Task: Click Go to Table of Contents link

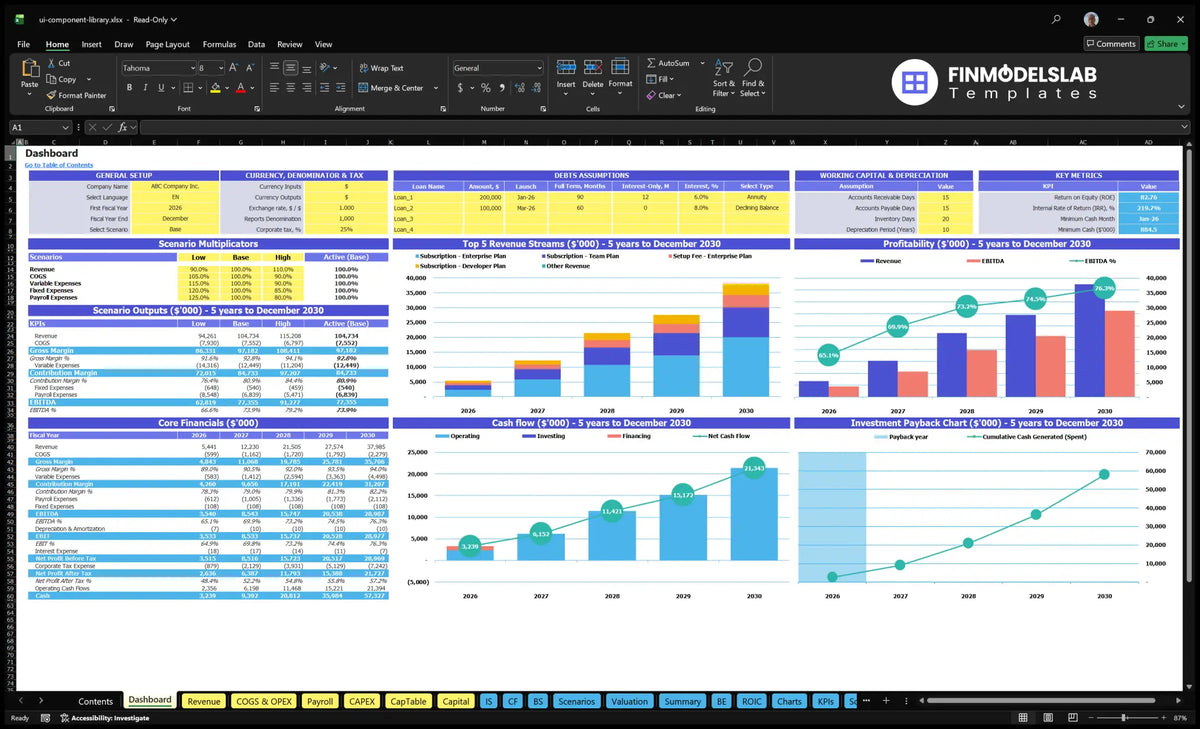Action: (x=59, y=165)
